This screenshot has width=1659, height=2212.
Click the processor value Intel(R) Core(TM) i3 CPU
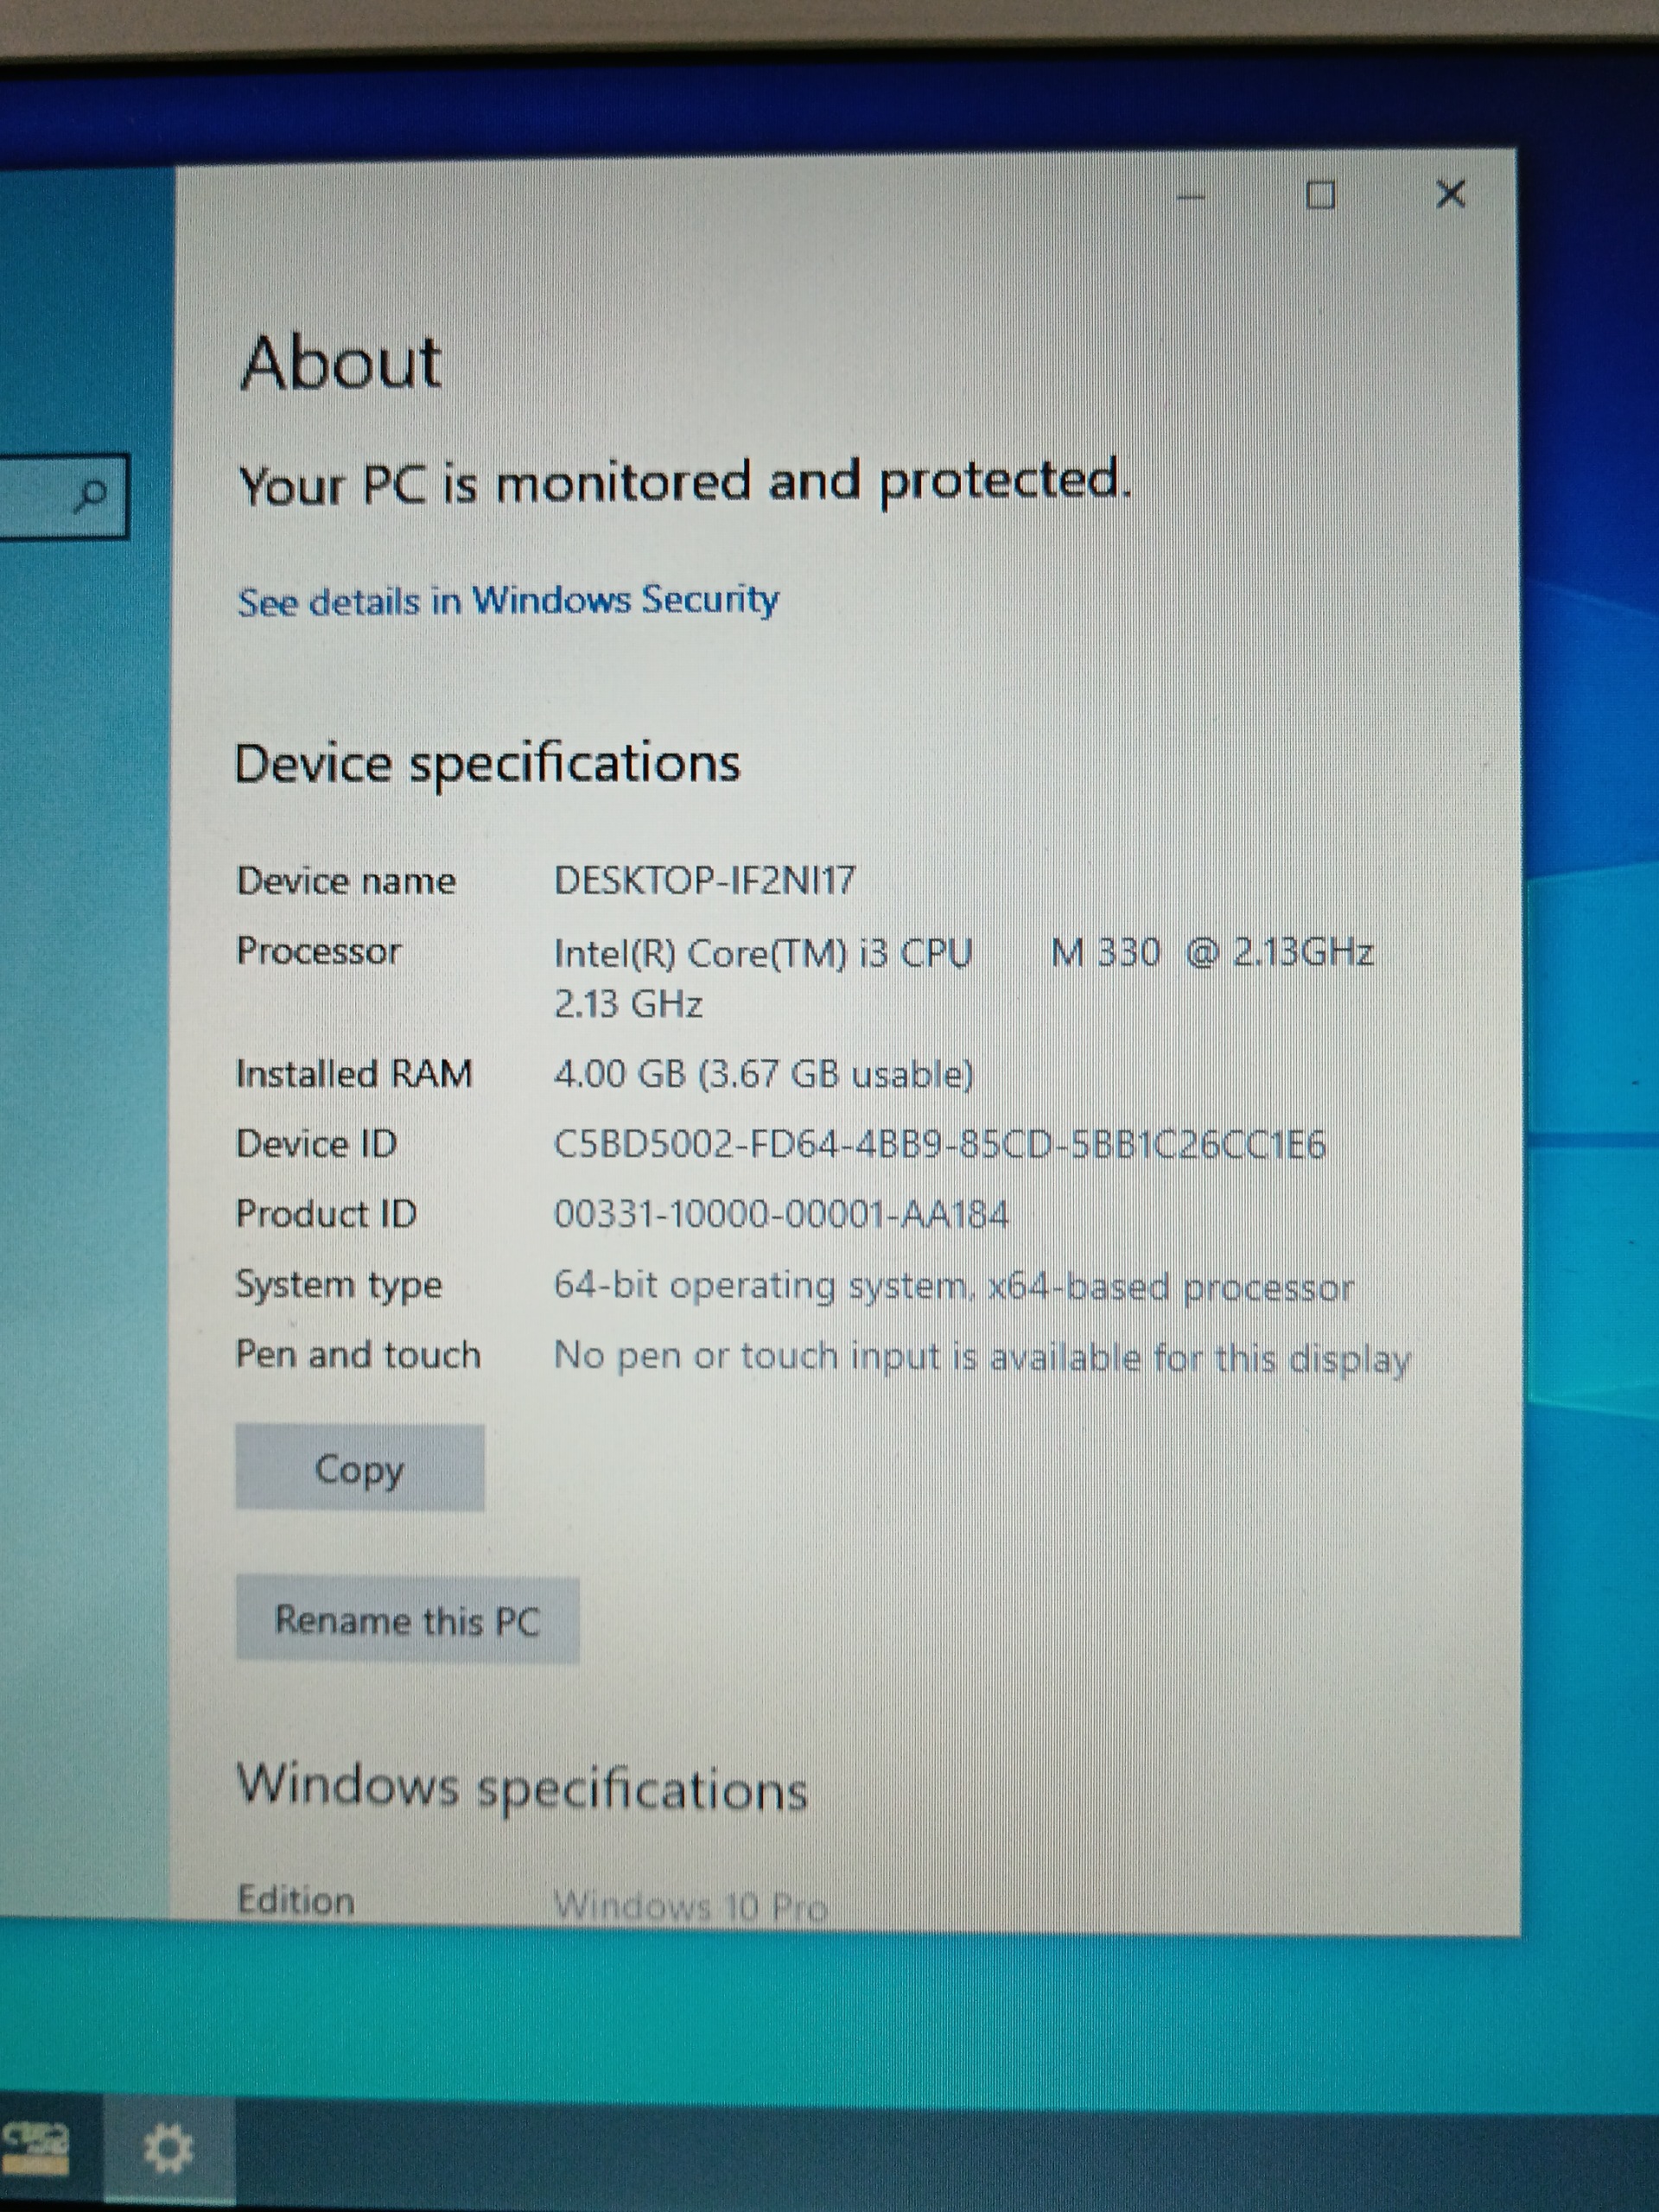click(x=964, y=977)
